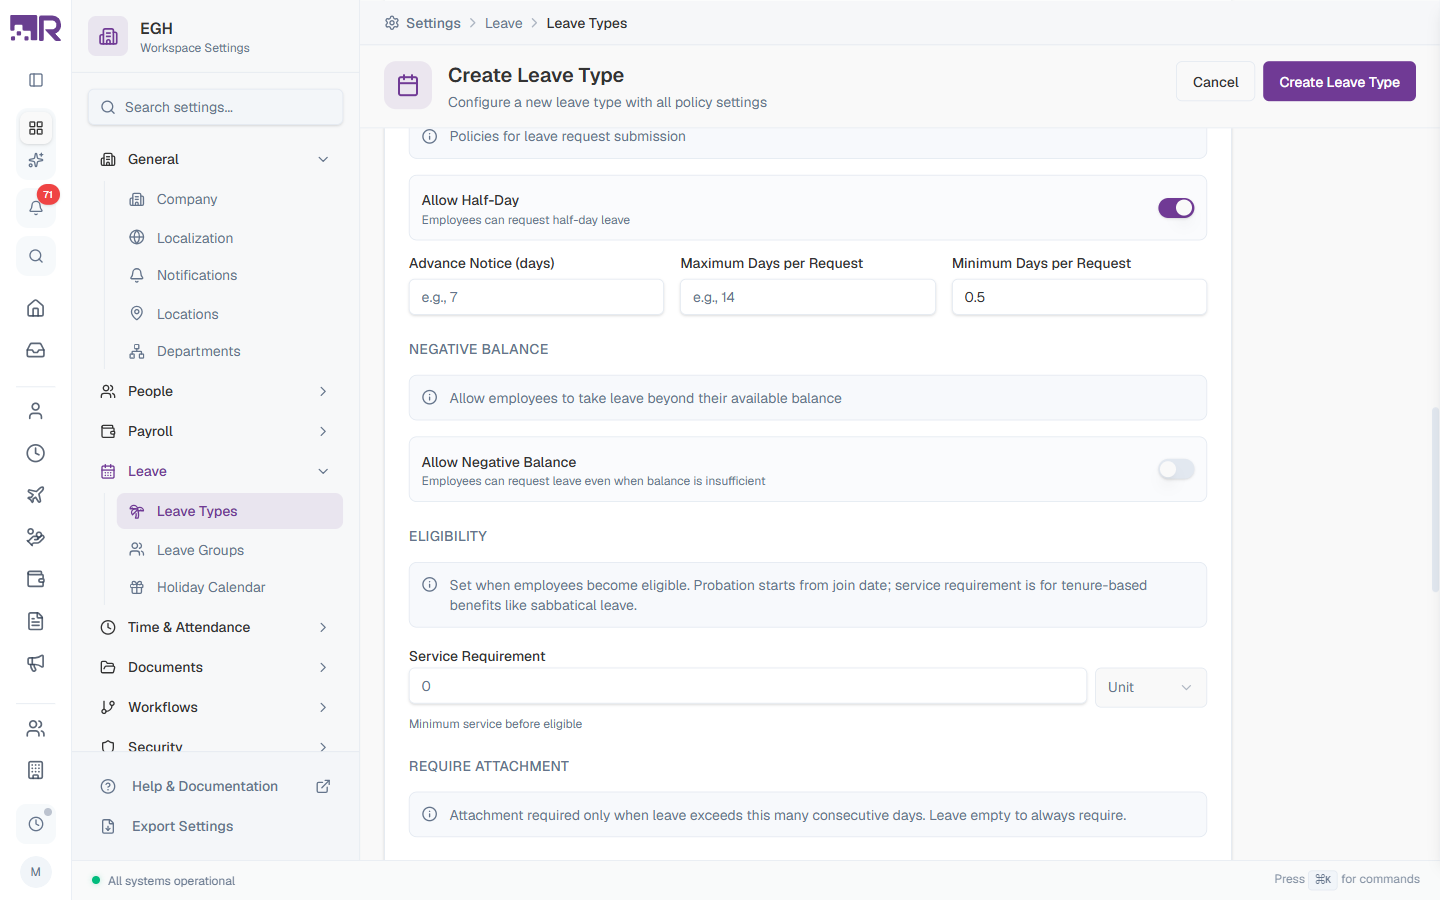Open the clock icon in left rail
The image size is (1440, 900).
tap(36, 453)
